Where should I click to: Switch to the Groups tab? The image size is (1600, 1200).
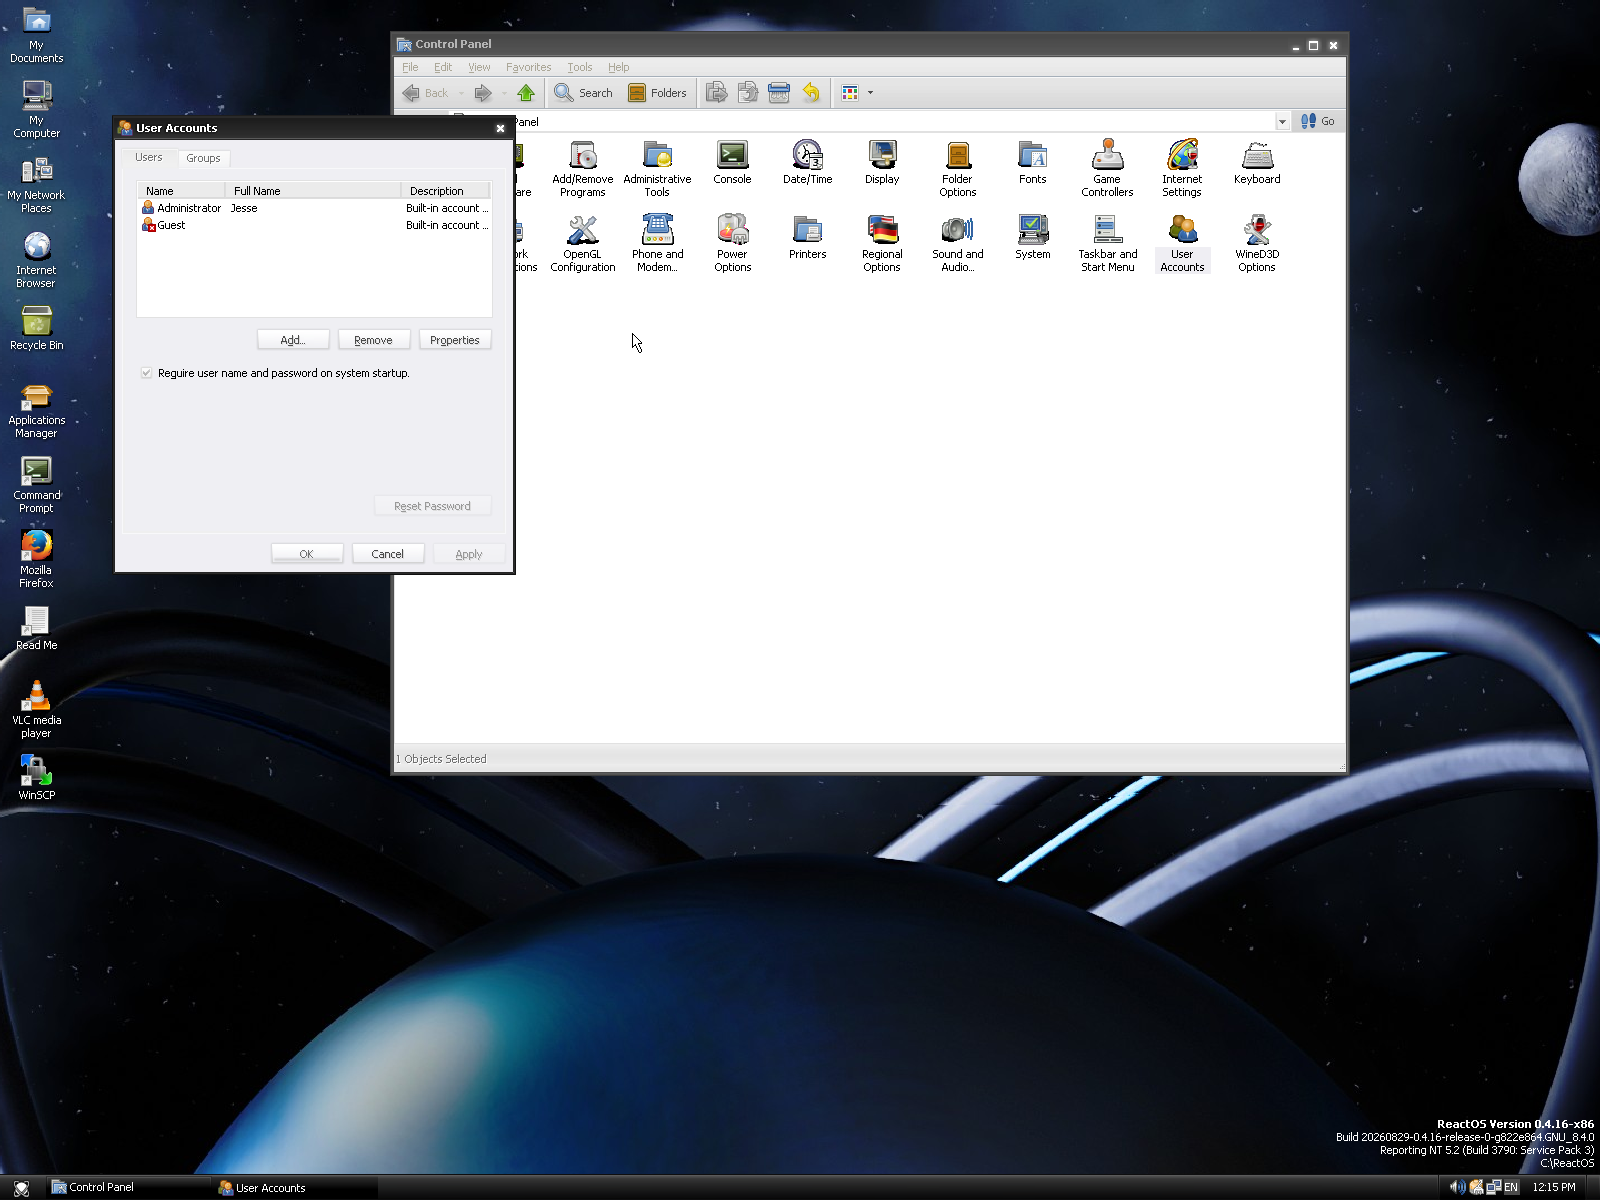(203, 158)
